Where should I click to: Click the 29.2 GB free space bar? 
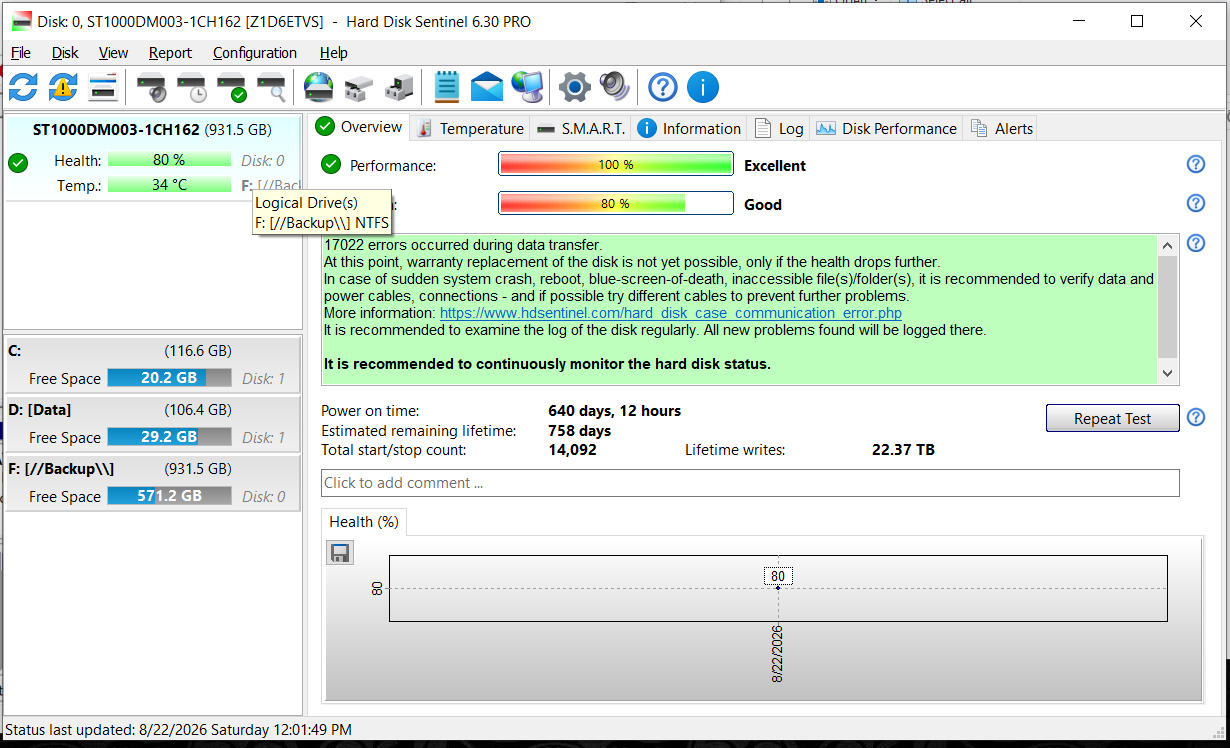point(169,437)
